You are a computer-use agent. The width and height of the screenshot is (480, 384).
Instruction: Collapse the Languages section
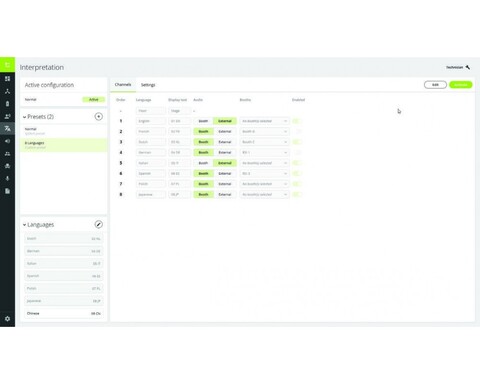pyautogui.click(x=24, y=225)
